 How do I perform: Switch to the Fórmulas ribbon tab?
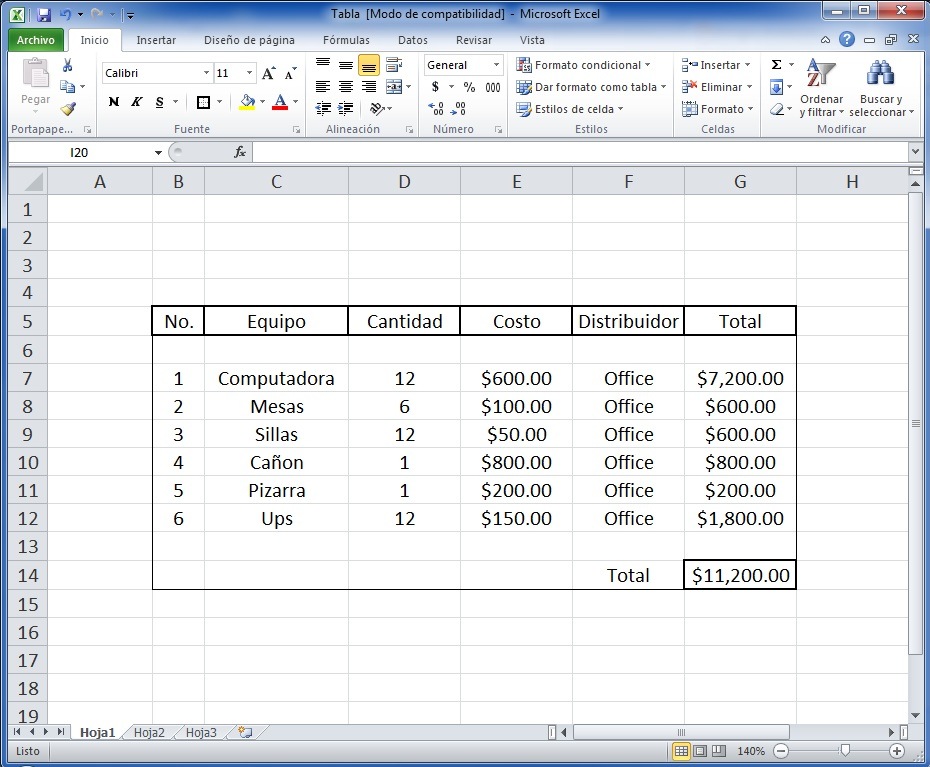[x=346, y=40]
